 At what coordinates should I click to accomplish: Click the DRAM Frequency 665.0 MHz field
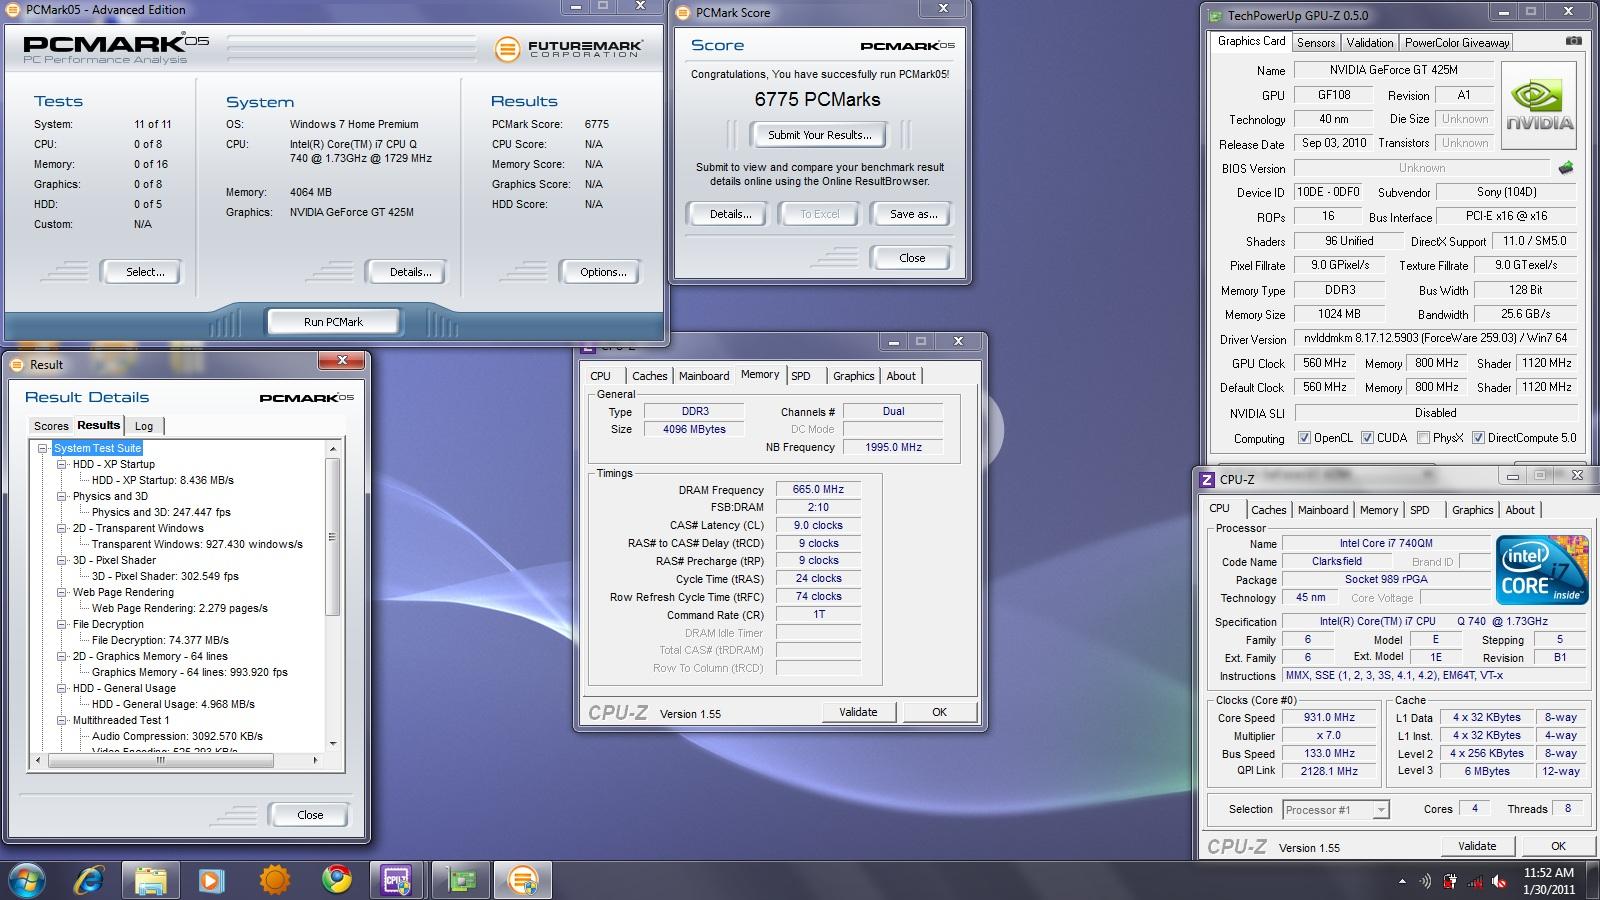coord(818,490)
